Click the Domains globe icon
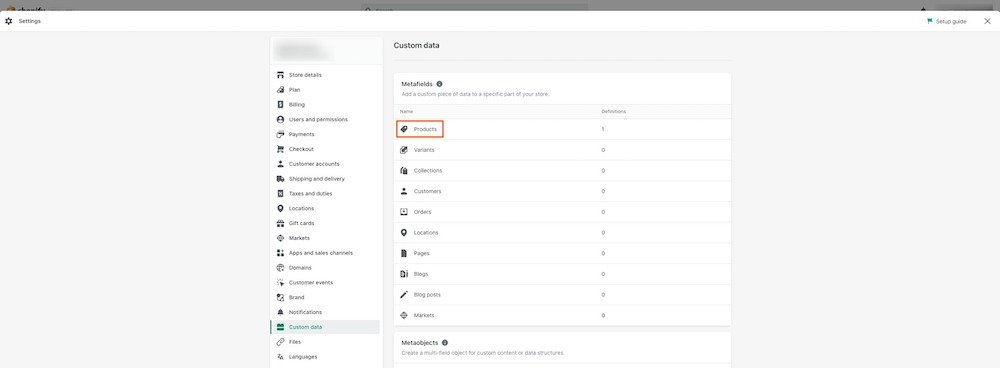The height and width of the screenshot is (368, 1000). 281,268
